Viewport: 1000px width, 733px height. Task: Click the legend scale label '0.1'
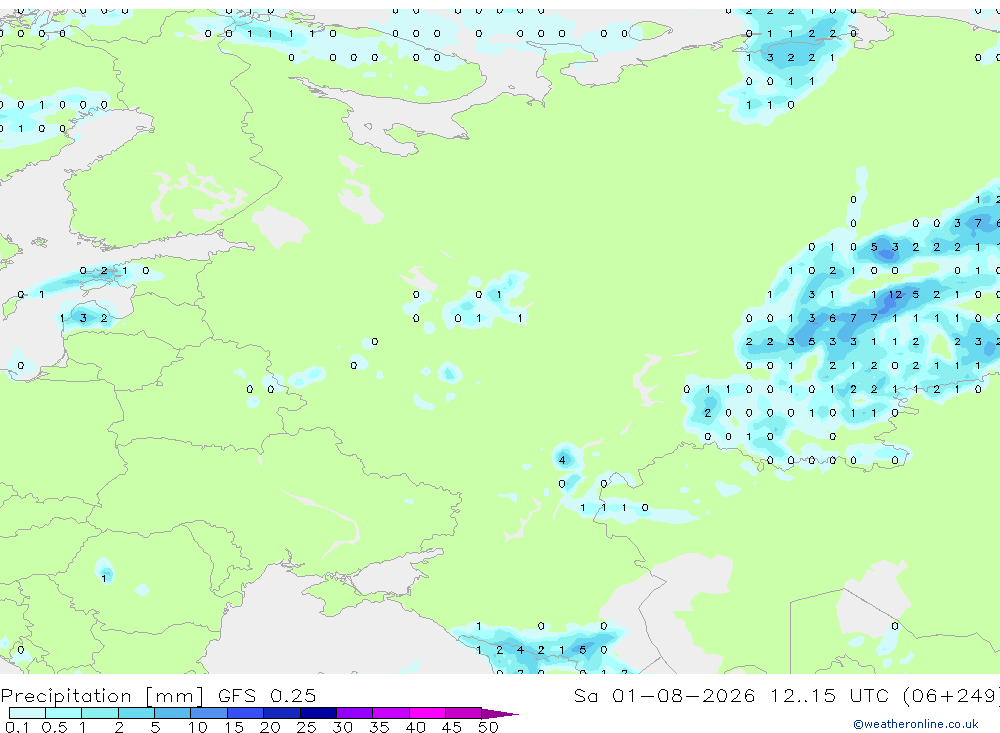coord(17,727)
